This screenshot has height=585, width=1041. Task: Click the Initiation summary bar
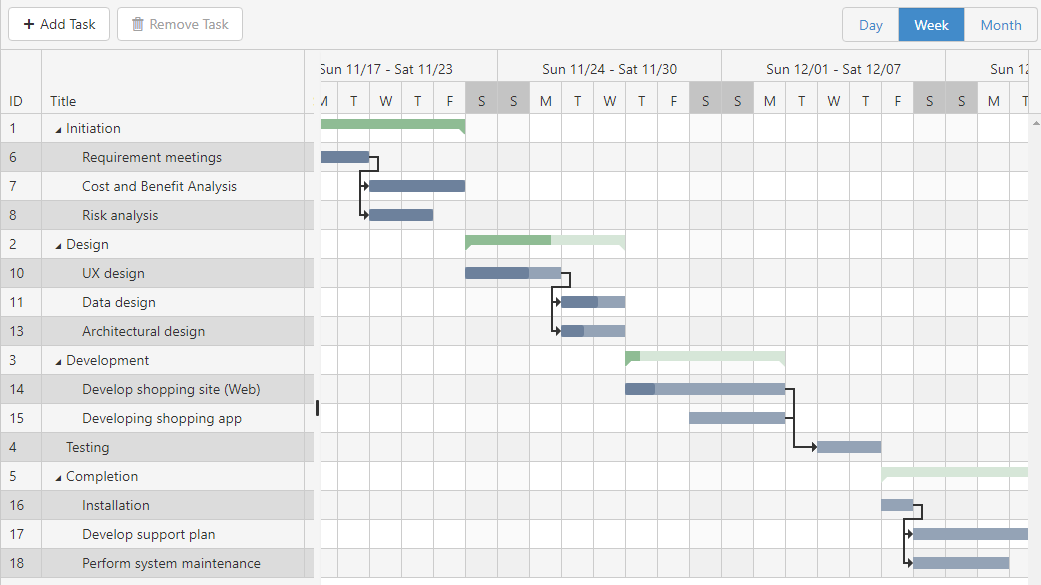click(x=393, y=125)
